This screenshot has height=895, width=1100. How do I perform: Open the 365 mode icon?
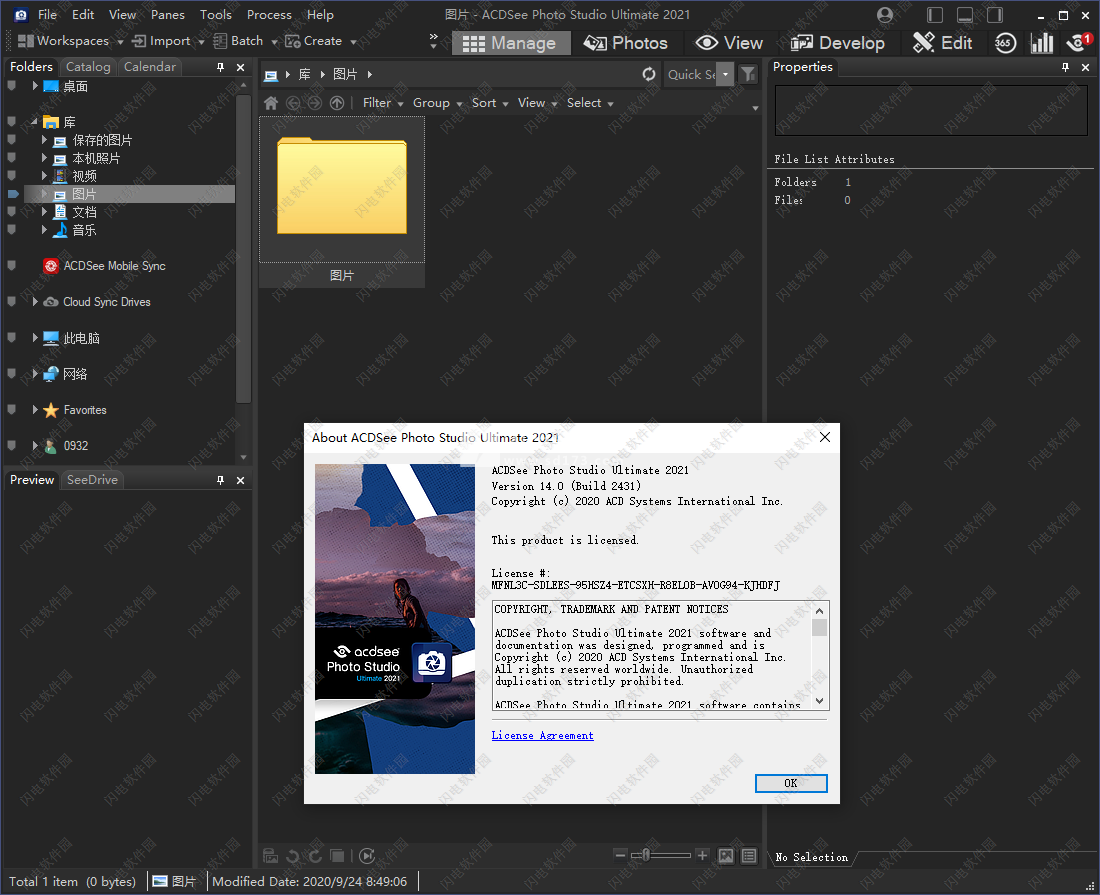pyautogui.click(x=1005, y=43)
